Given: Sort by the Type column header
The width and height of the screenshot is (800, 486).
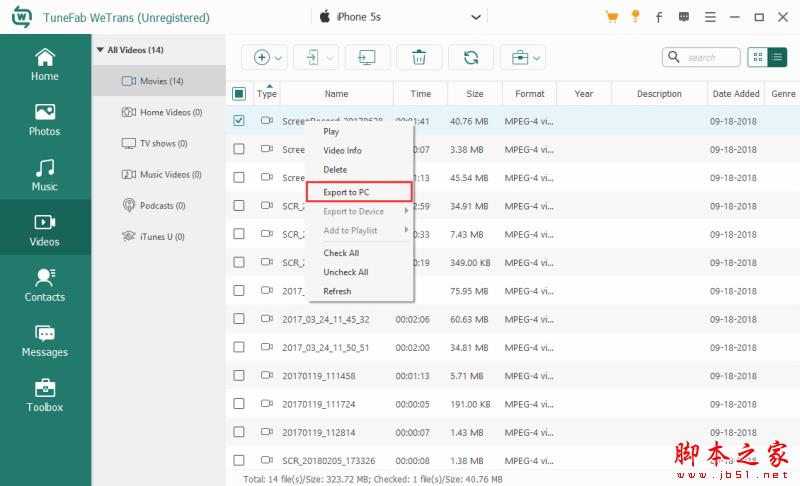Looking at the screenshot, I should [267, 94].
